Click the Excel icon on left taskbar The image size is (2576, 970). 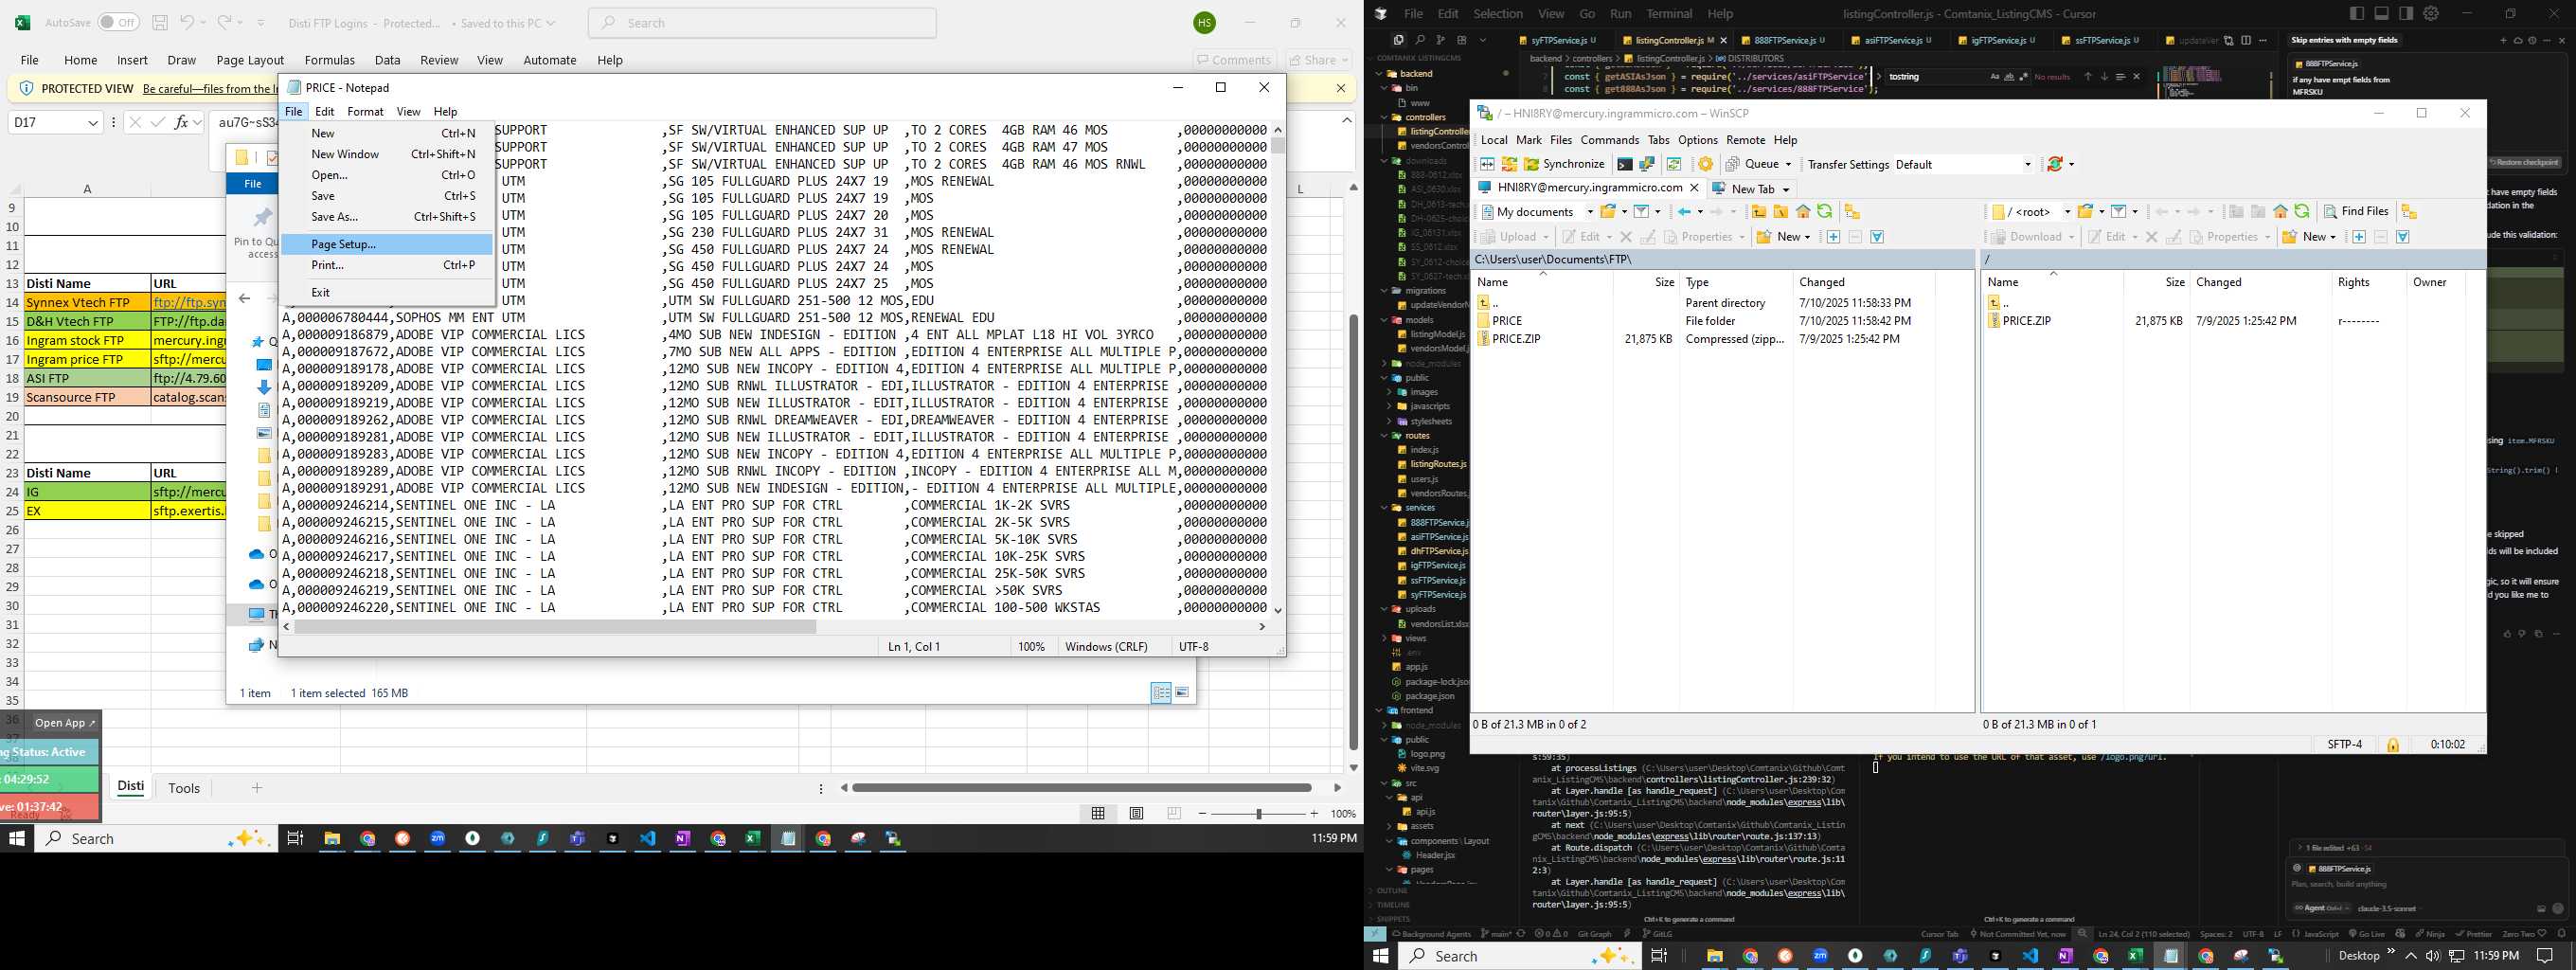click(752, 838)
